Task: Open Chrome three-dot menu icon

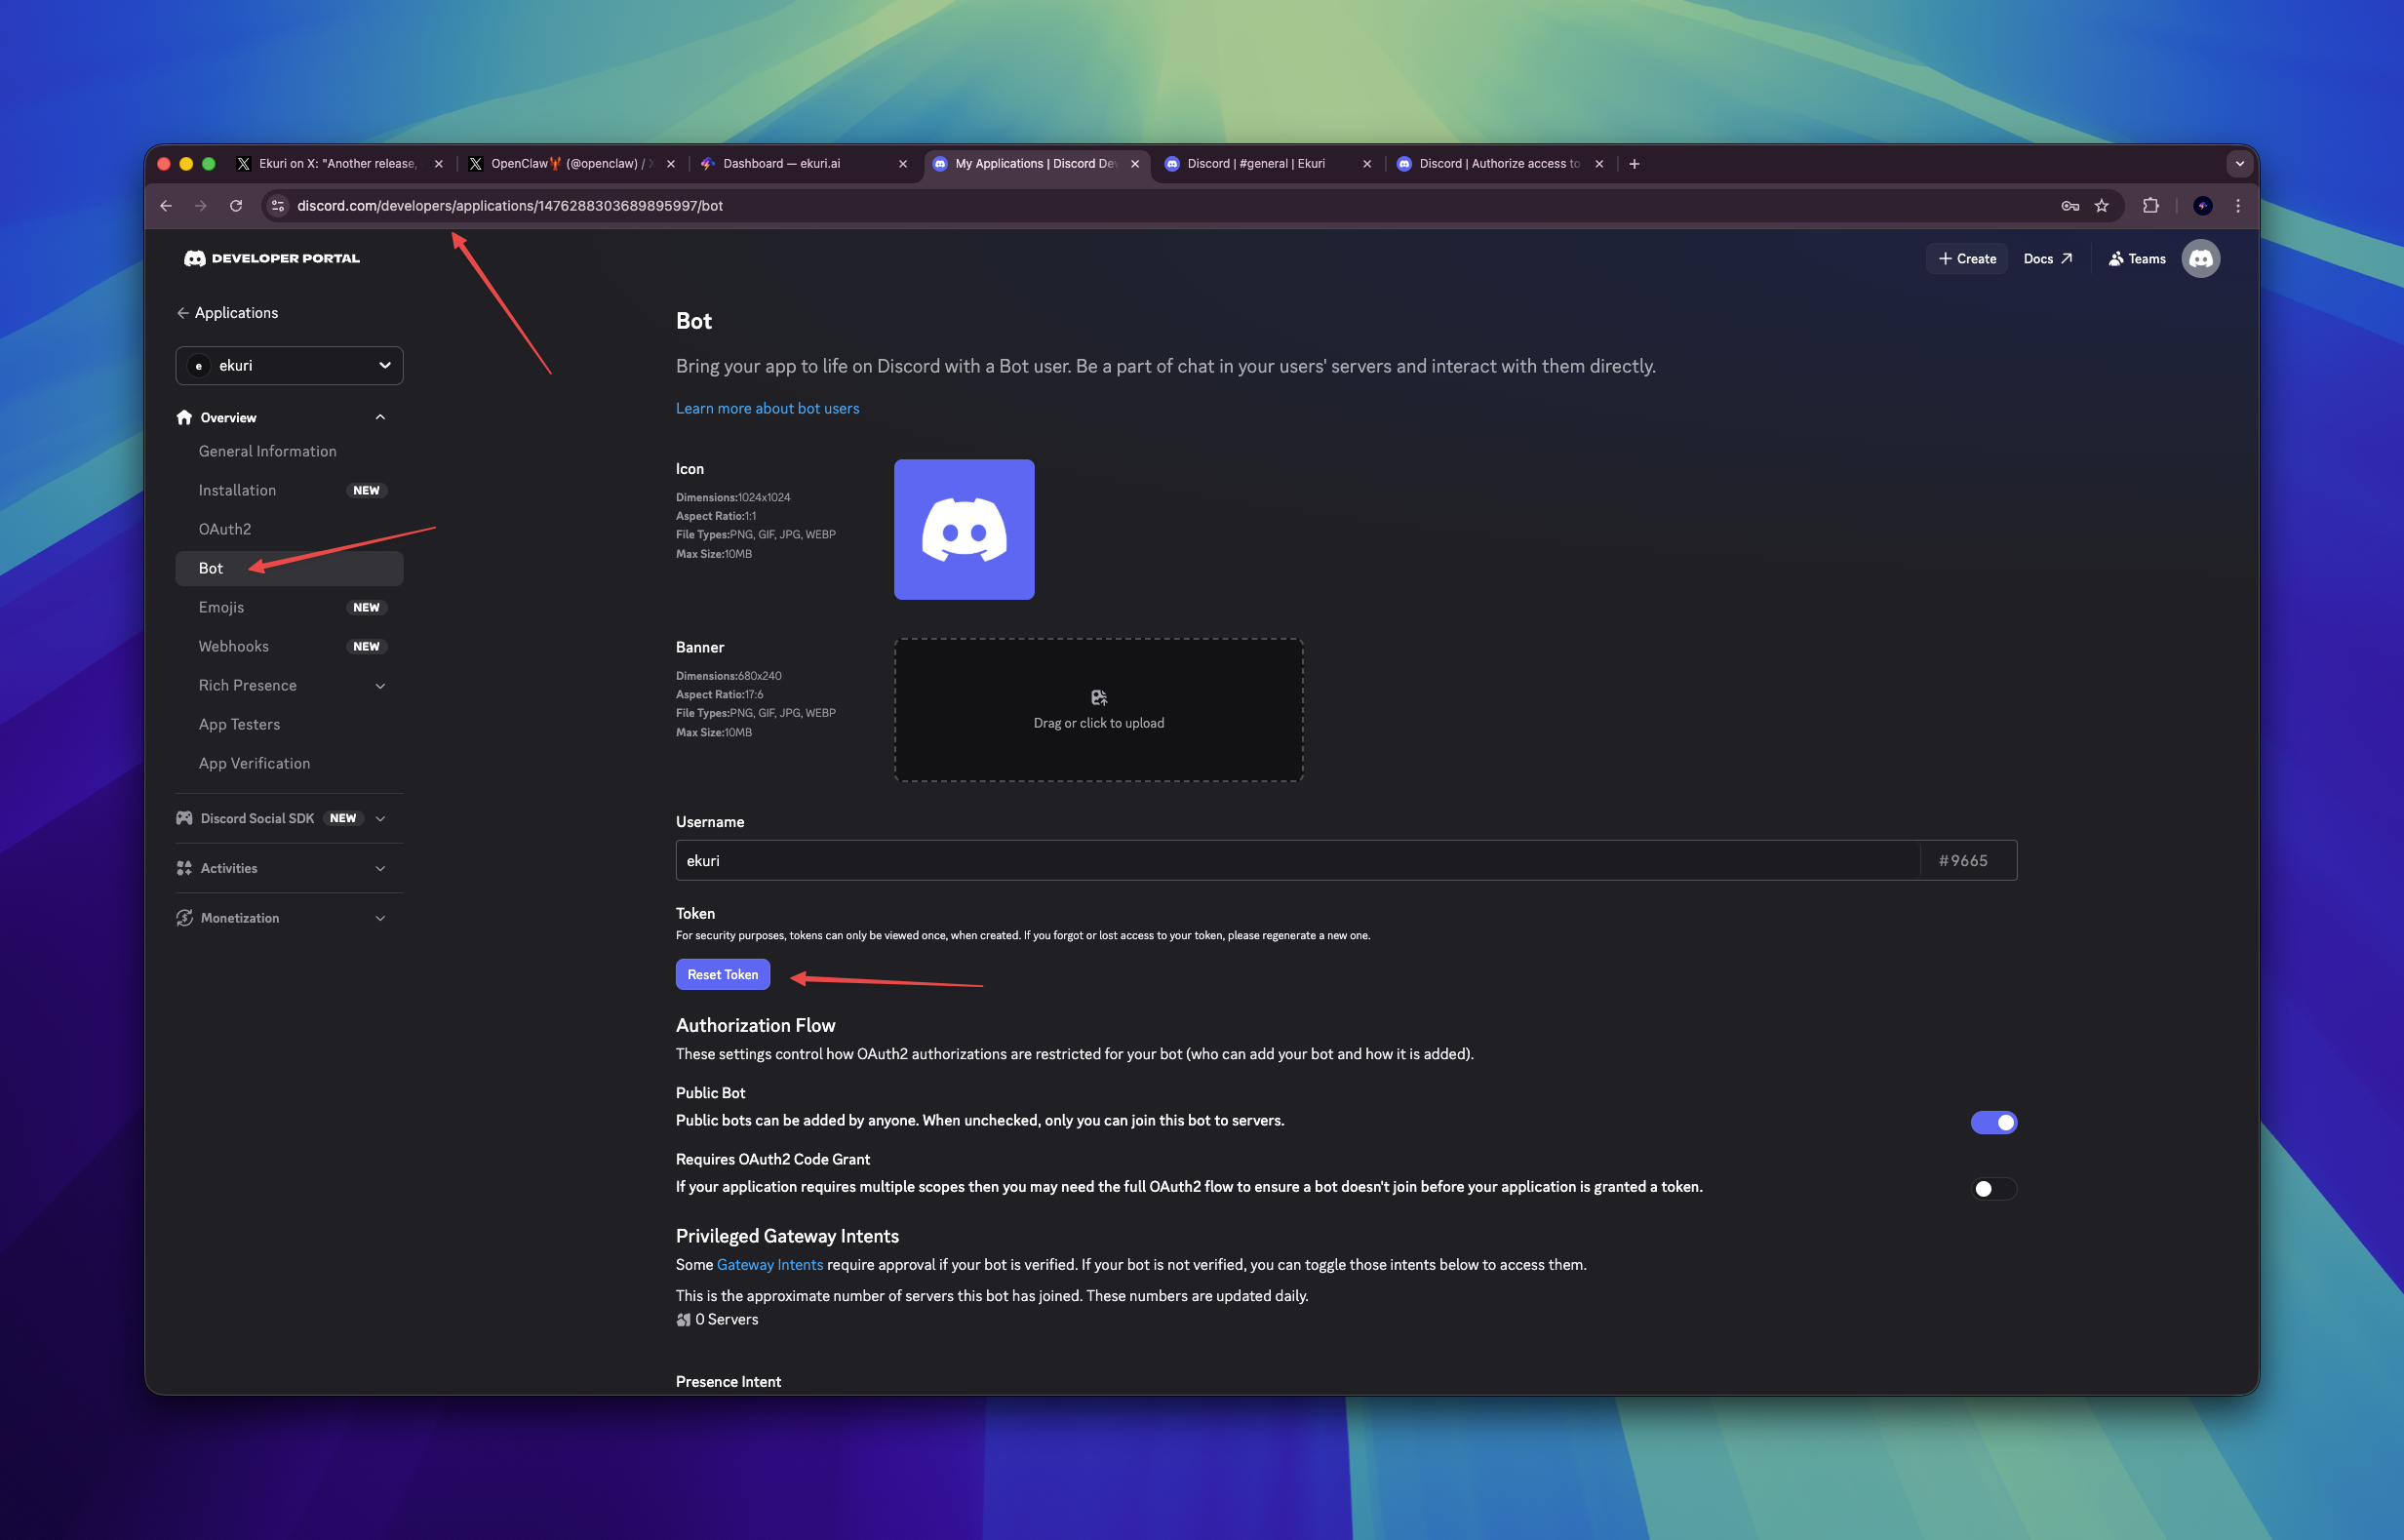Action: (2238, 206)
